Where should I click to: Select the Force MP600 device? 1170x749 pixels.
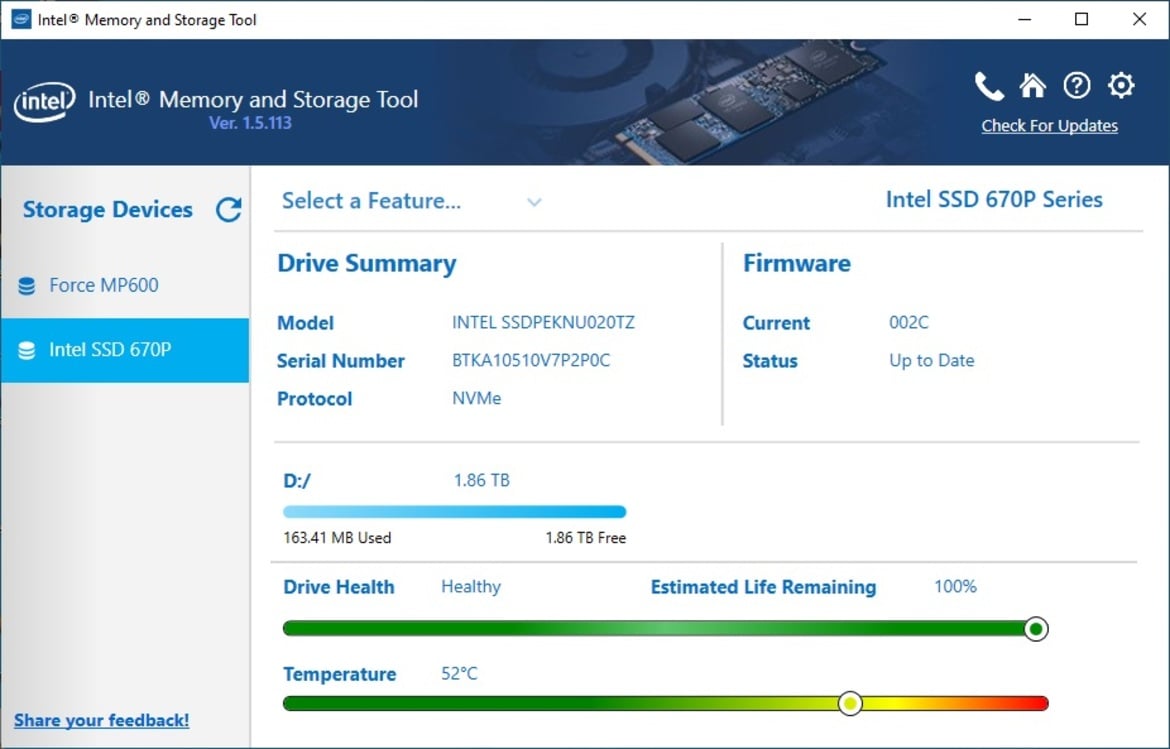(x=125, y=286)
